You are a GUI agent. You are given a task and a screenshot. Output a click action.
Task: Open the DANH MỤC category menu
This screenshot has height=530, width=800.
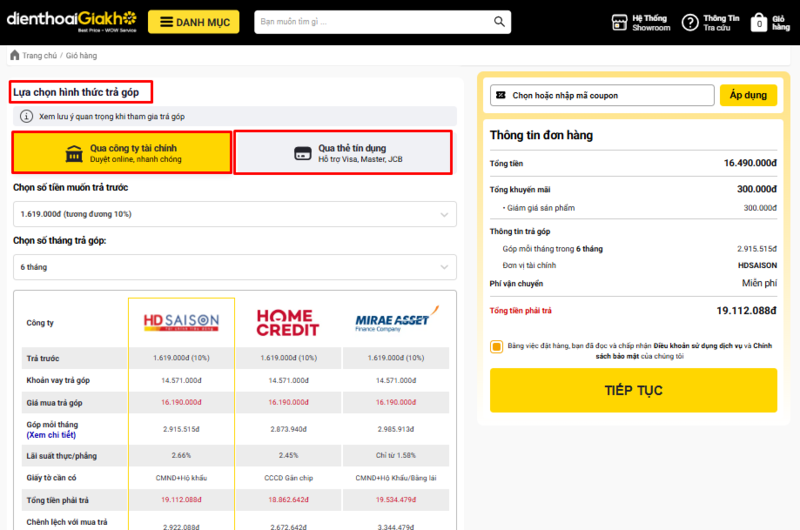tap(193, 22)
